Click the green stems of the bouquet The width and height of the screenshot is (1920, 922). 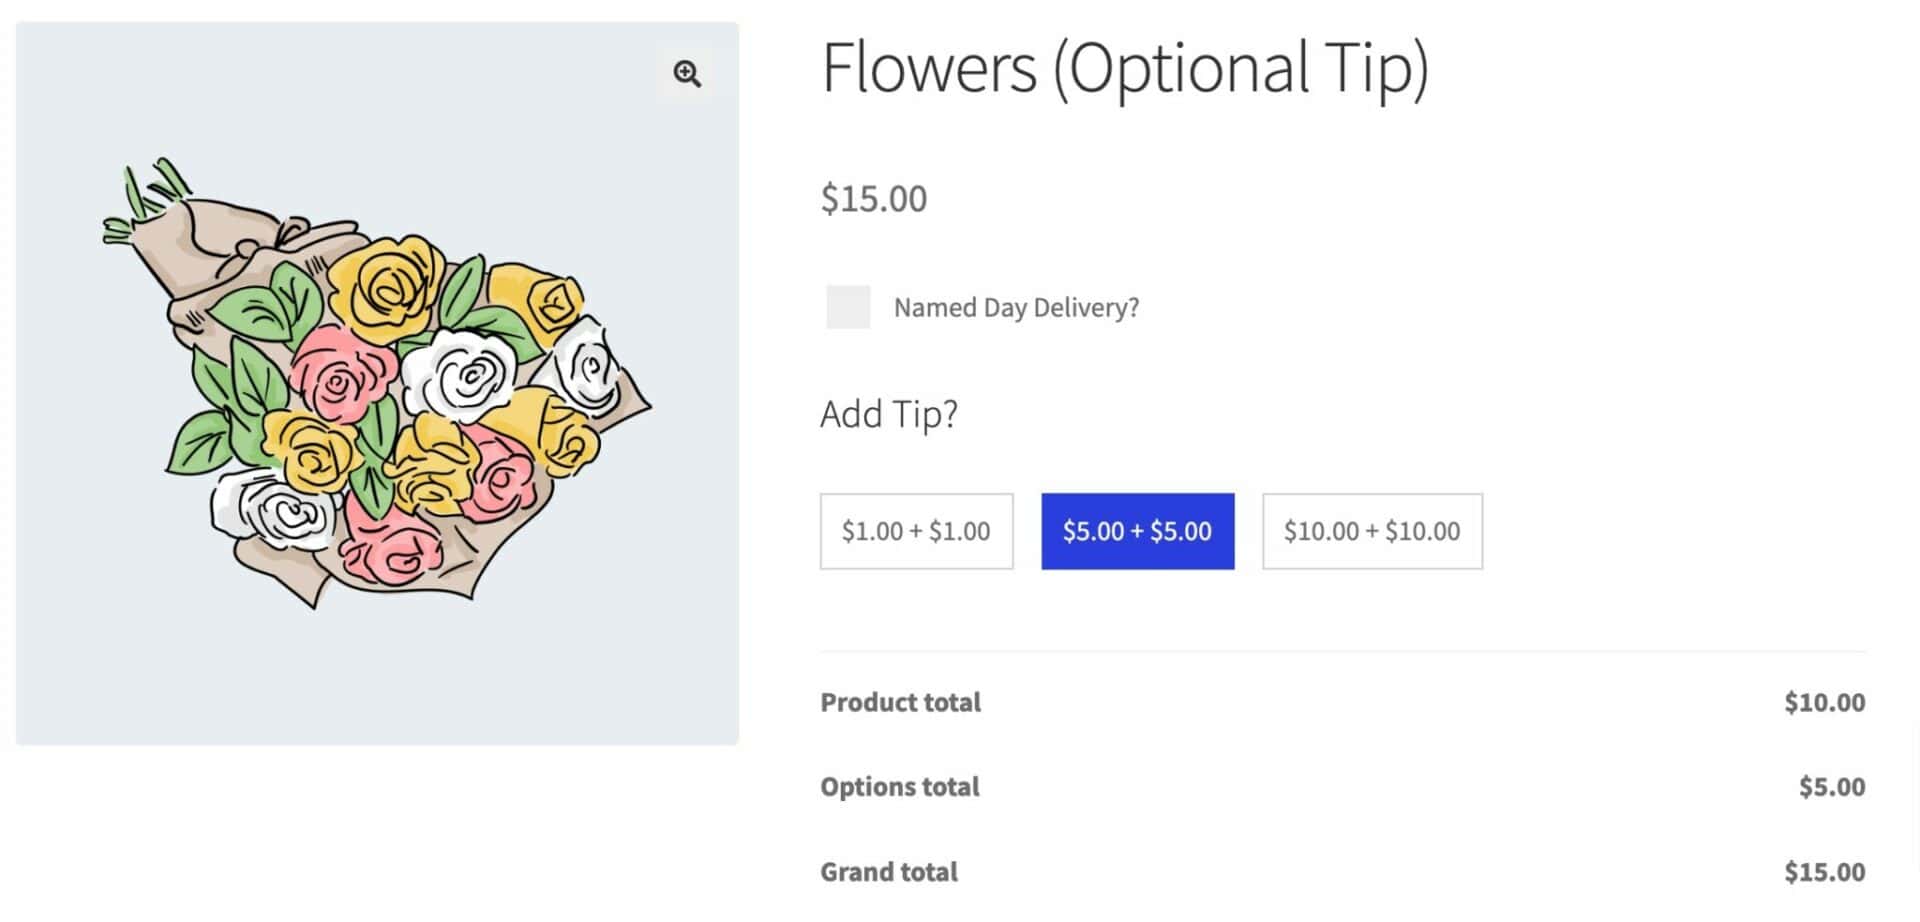[x=145, y=201]
